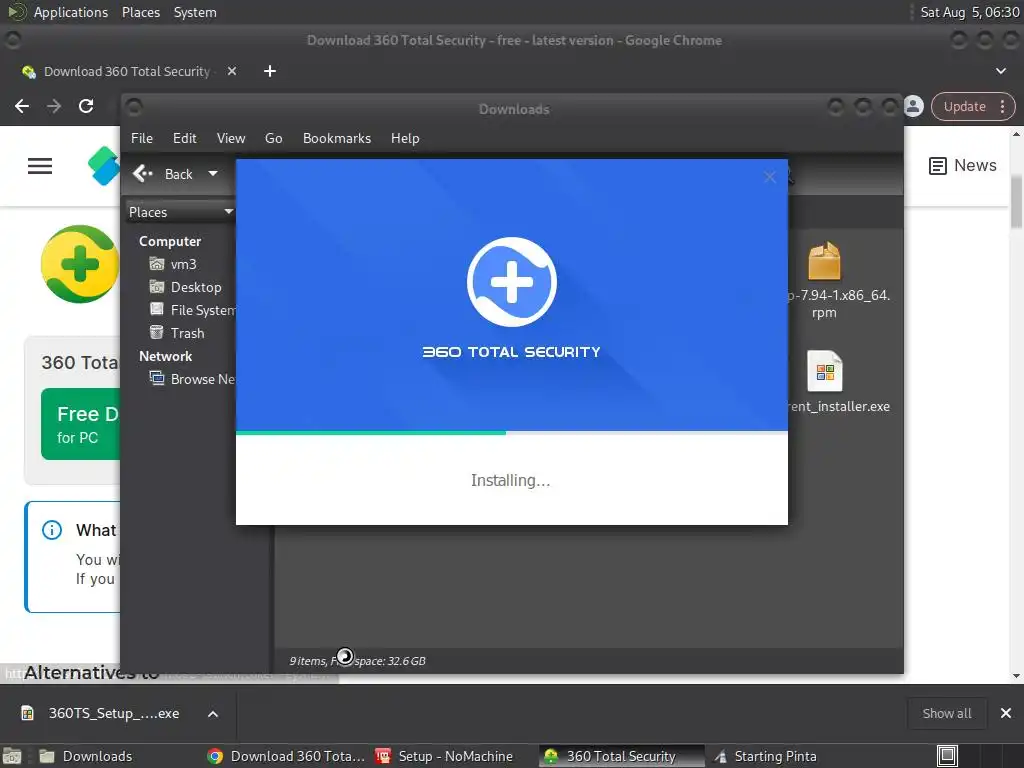Viewport: 1024px width, 768px height.
Task: Click Show all downloads button
Action: (946, 713)
